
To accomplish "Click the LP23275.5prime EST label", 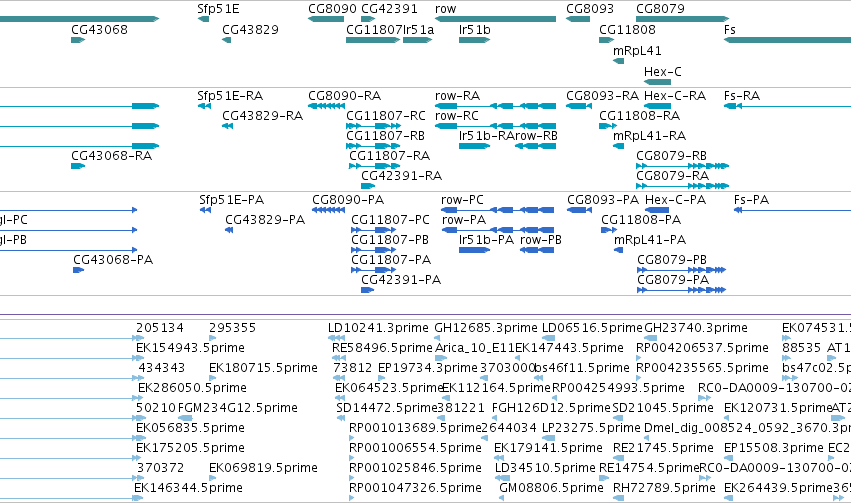I will tap(592, 429).
